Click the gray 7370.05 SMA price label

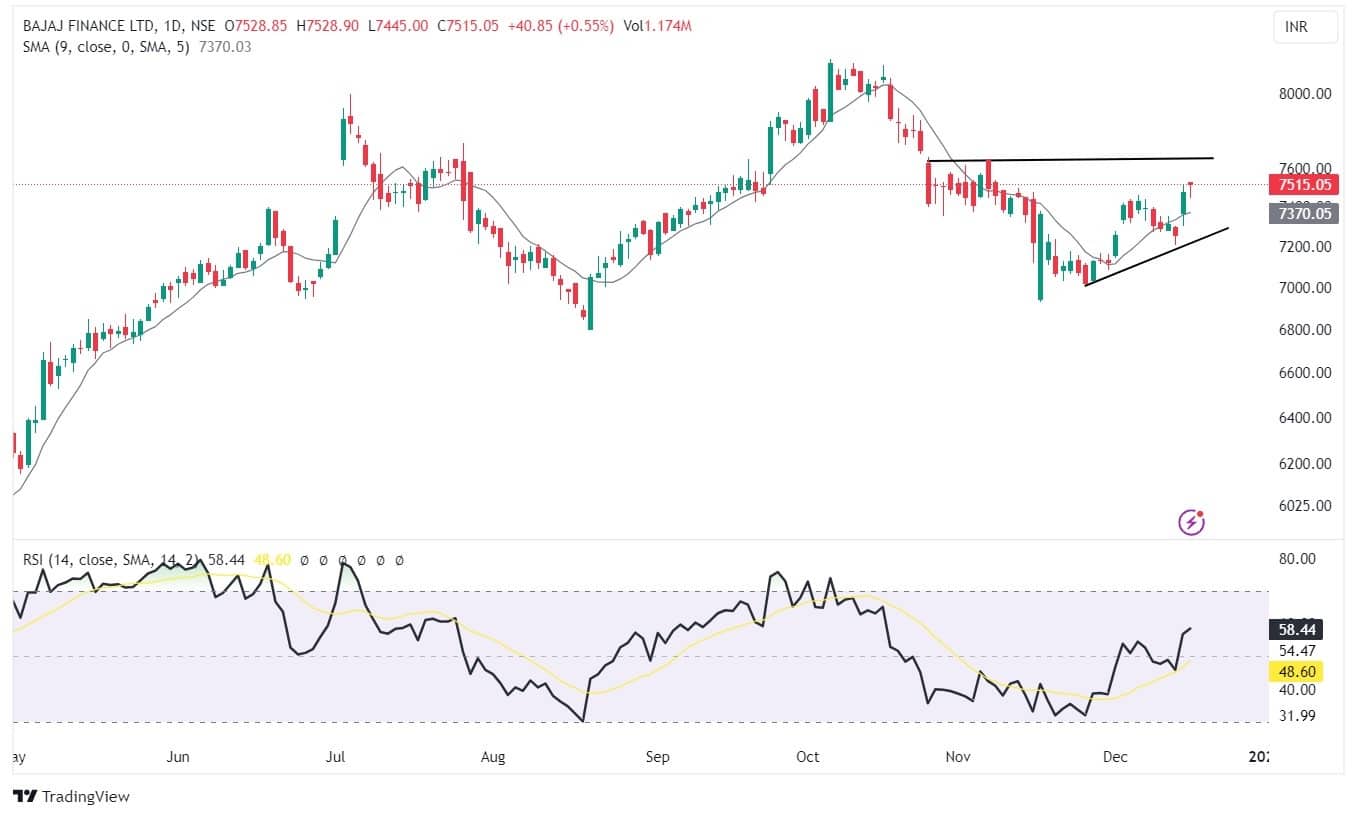pyautogui.click(x=1302, y=213)
